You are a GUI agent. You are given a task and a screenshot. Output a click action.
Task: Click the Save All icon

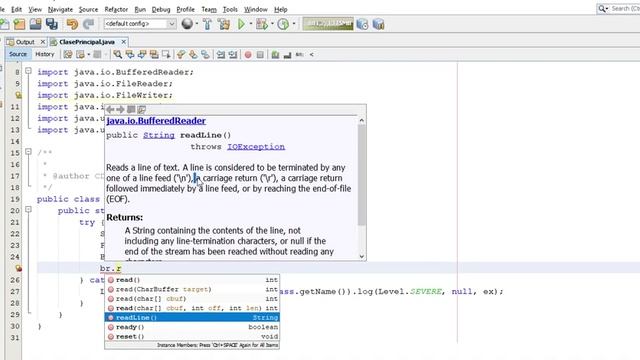(x=51, y=24)
